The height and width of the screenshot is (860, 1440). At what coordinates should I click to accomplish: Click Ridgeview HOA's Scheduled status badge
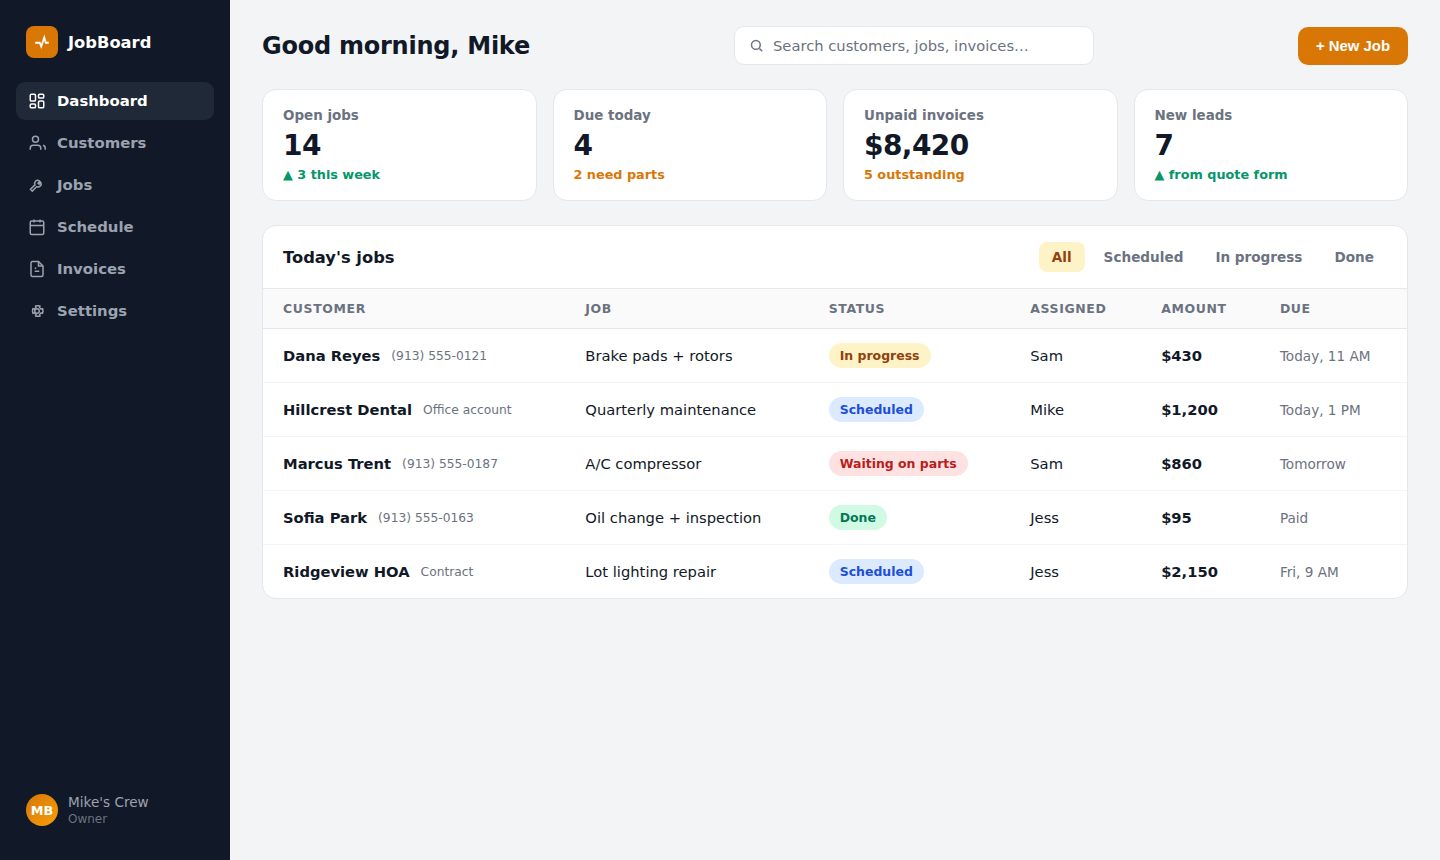coord(876,572)
